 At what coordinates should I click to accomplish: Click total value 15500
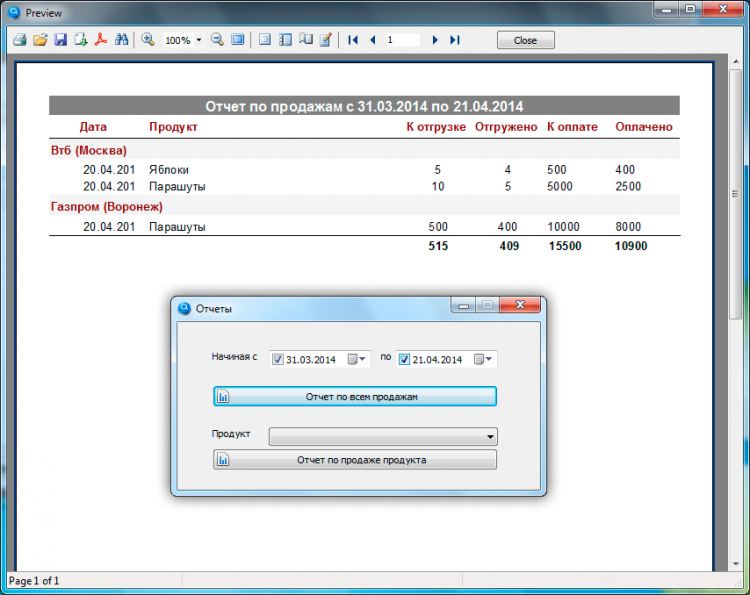click(x=565, y=246)
